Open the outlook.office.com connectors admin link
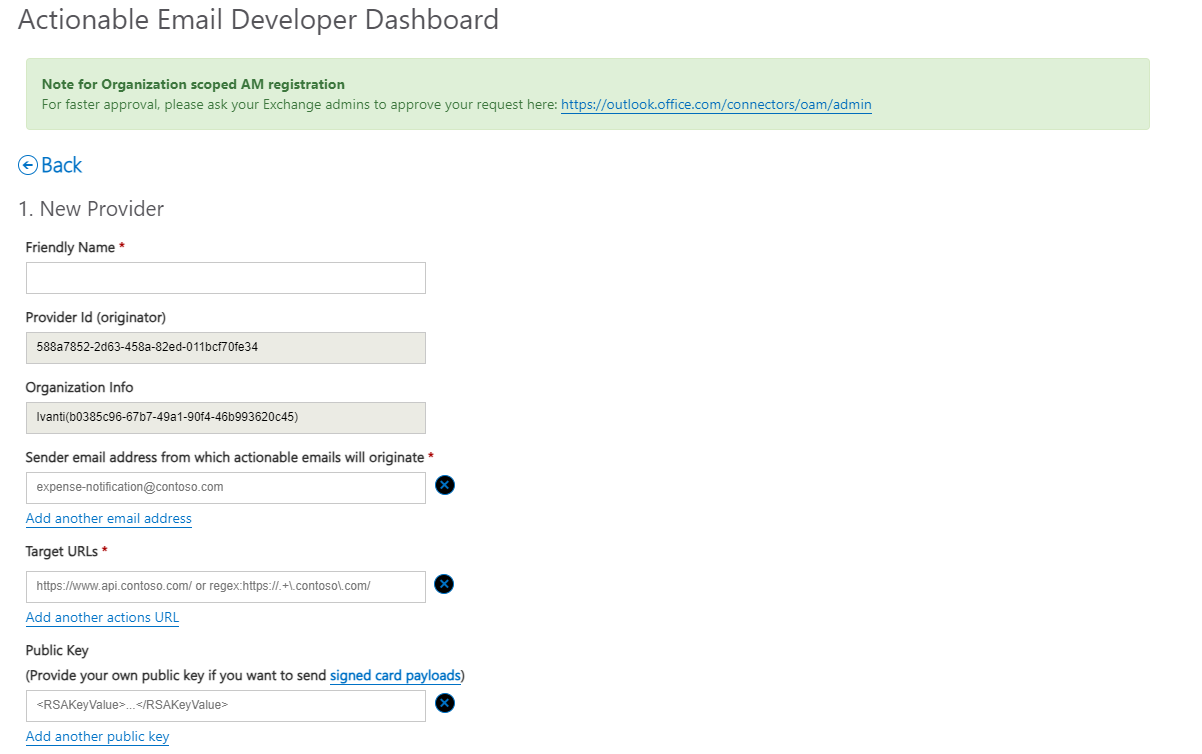This screenshot has height=754, width=1202. pos(715,104)
